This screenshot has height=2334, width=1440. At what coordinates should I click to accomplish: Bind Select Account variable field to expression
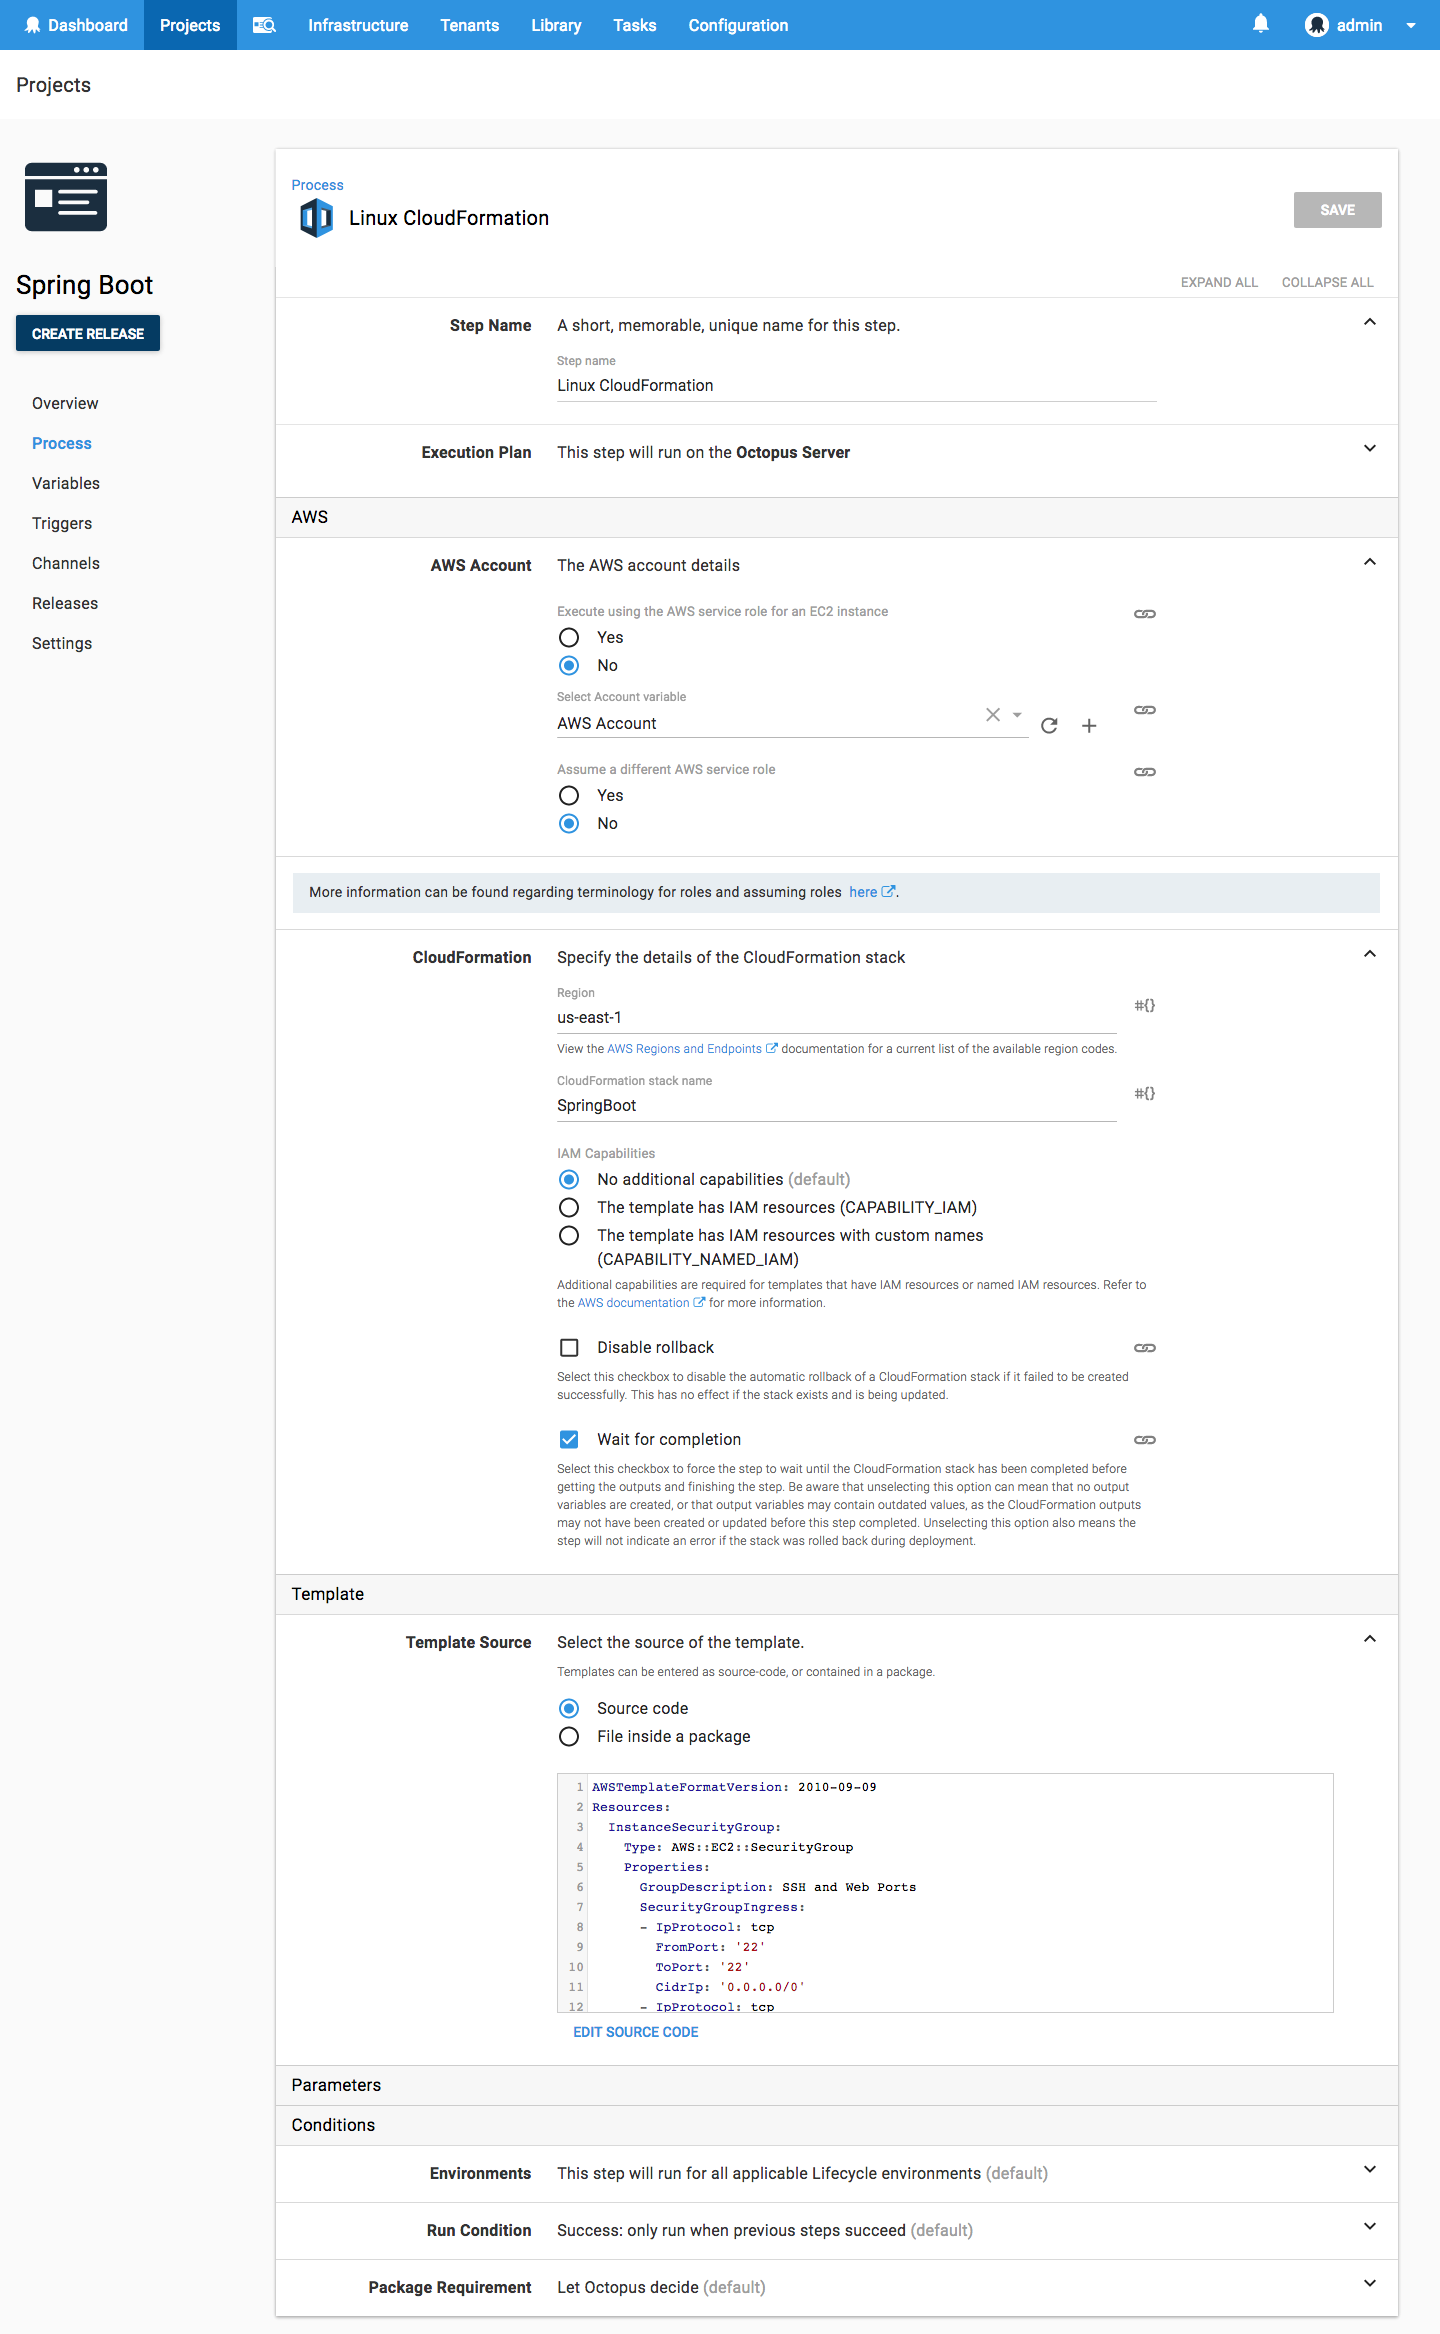[1145, 710]
